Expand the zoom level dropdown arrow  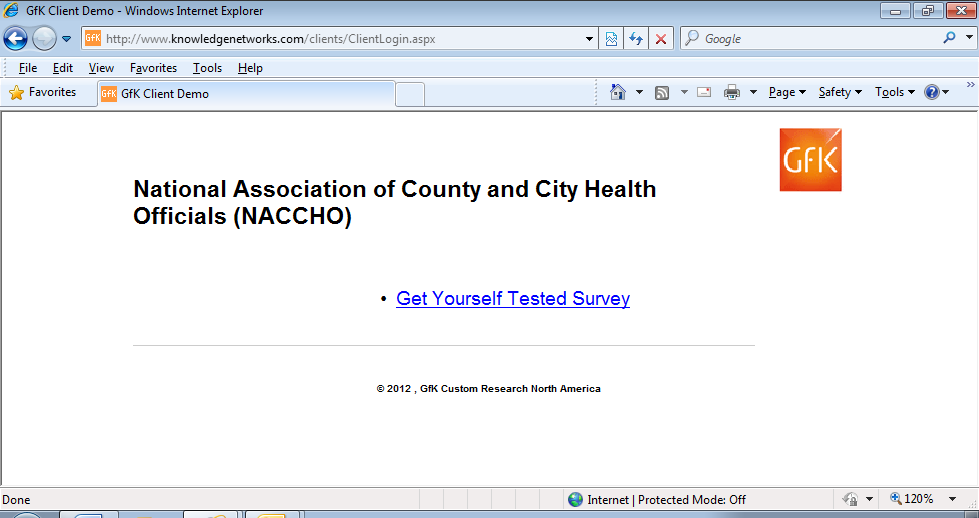click(x=952, y=499)
